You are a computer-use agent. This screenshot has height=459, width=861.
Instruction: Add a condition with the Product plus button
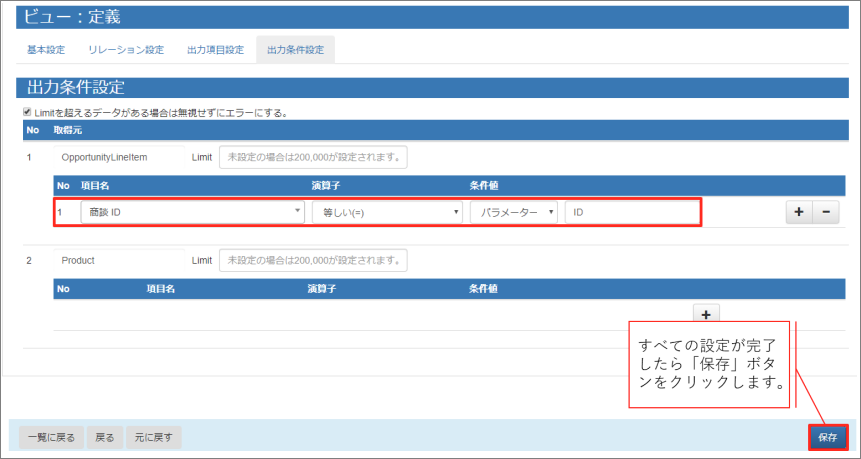[x=705, y=314]
